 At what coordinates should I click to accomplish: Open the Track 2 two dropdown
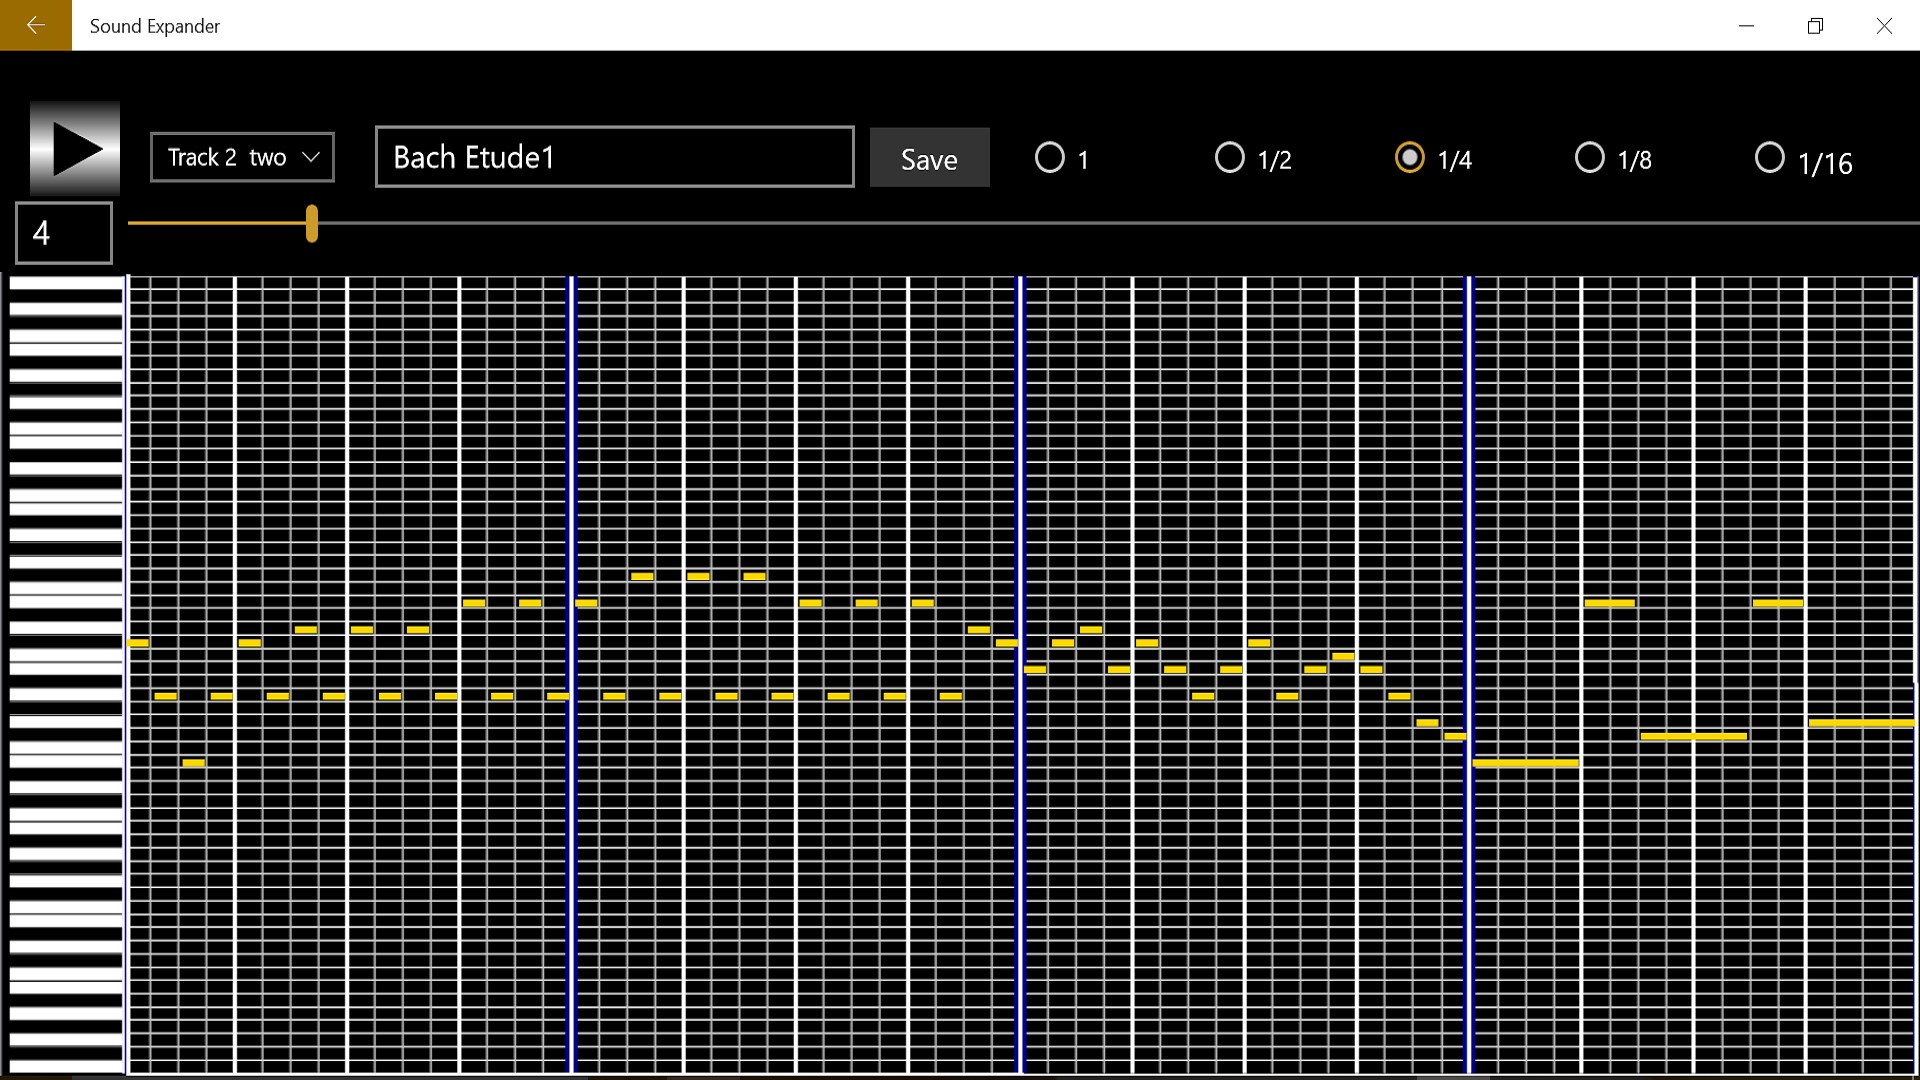242,157
